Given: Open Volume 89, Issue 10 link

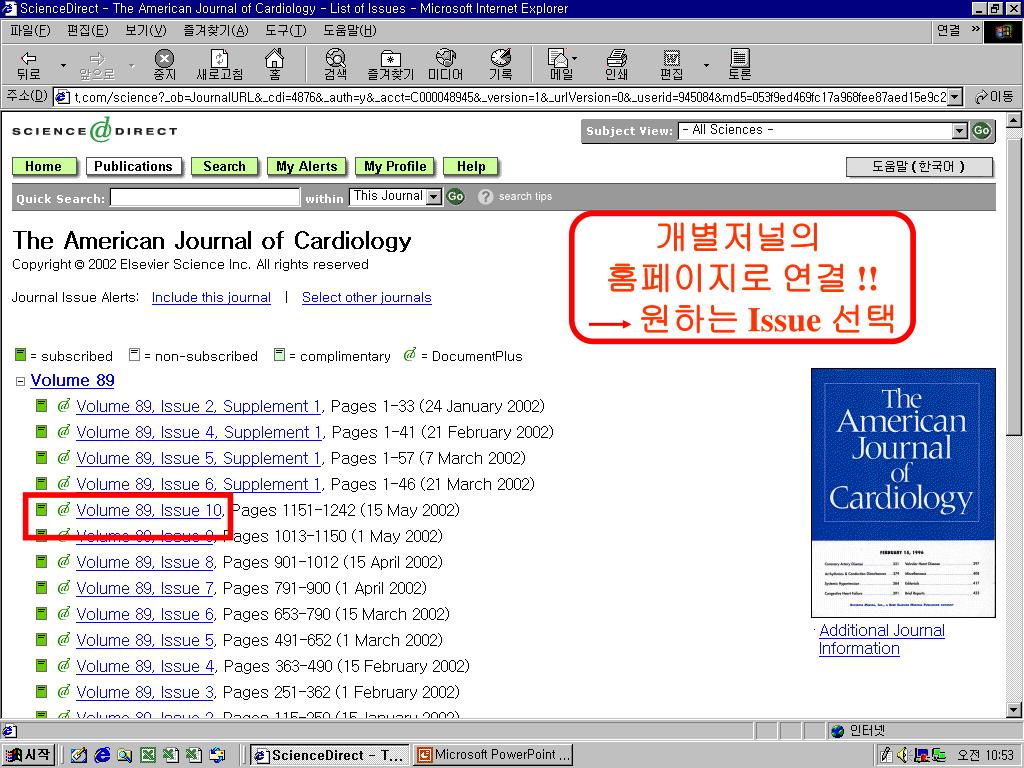Looking at the screenshot, I should tap(150, 510).
